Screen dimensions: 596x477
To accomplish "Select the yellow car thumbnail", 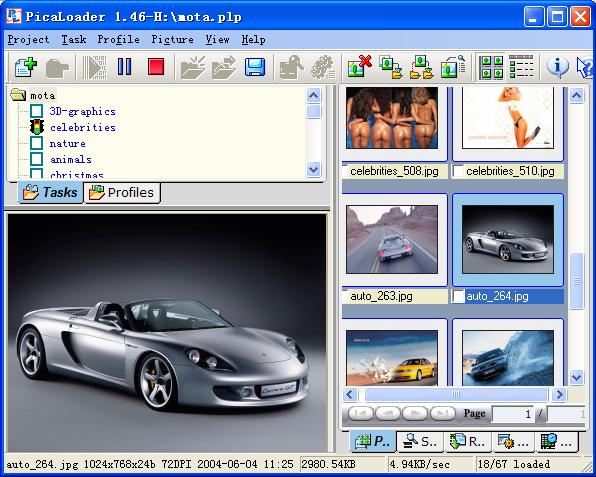I will click(x=392, y=358).
